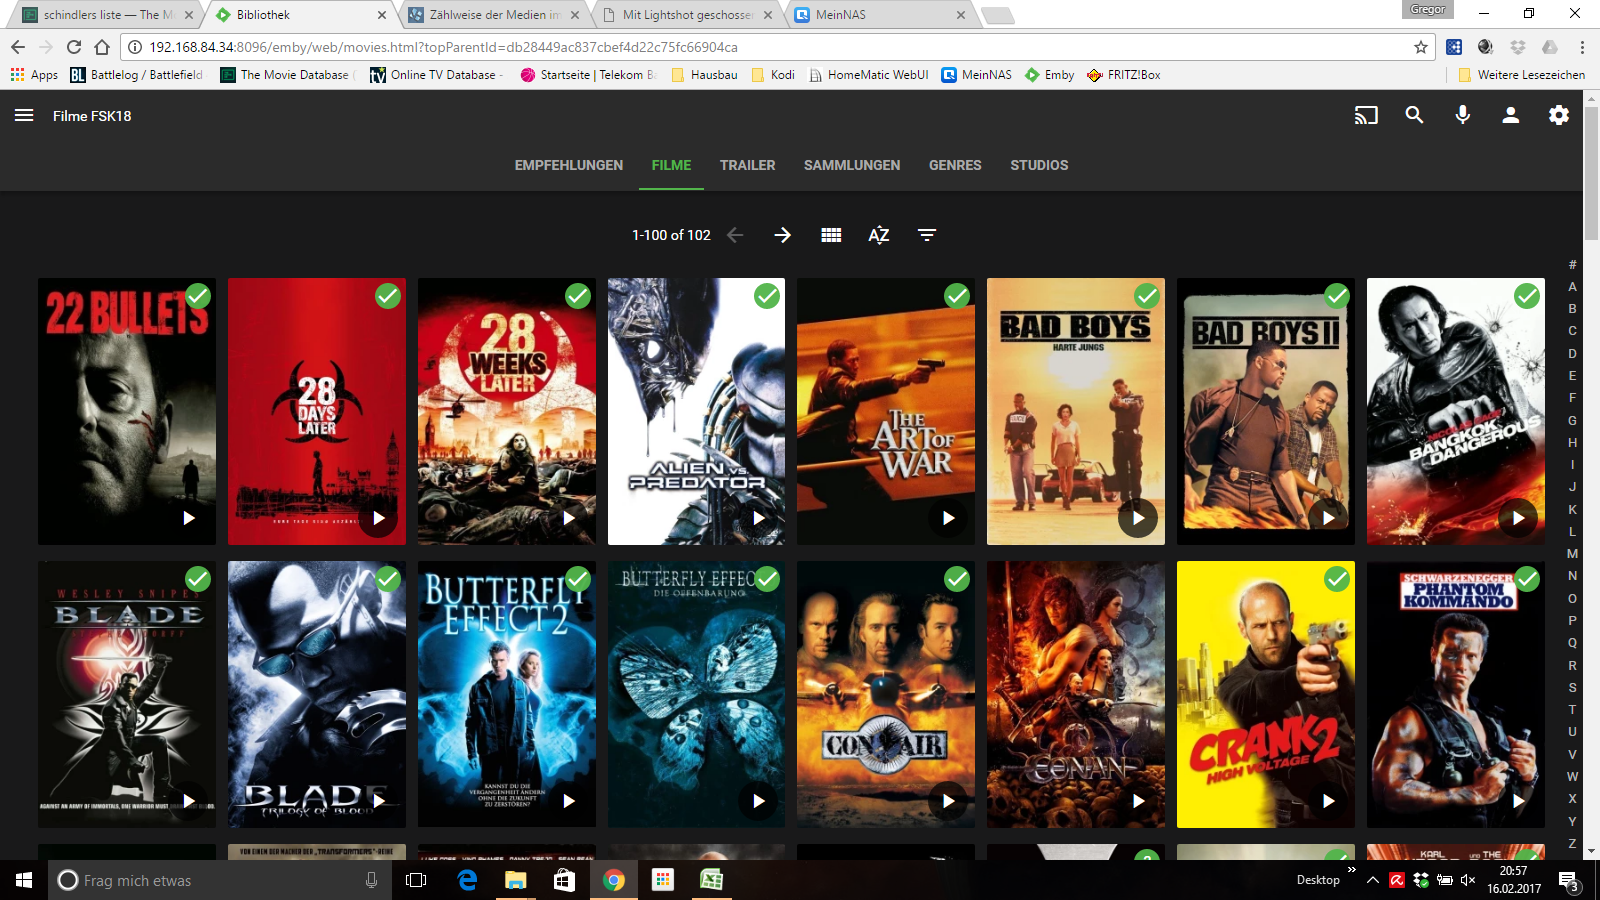This screenshot has height=900, width=1600.
Task: Toggle watched checkmark on Bad Boys II
Action: (x=1337, y=296)
